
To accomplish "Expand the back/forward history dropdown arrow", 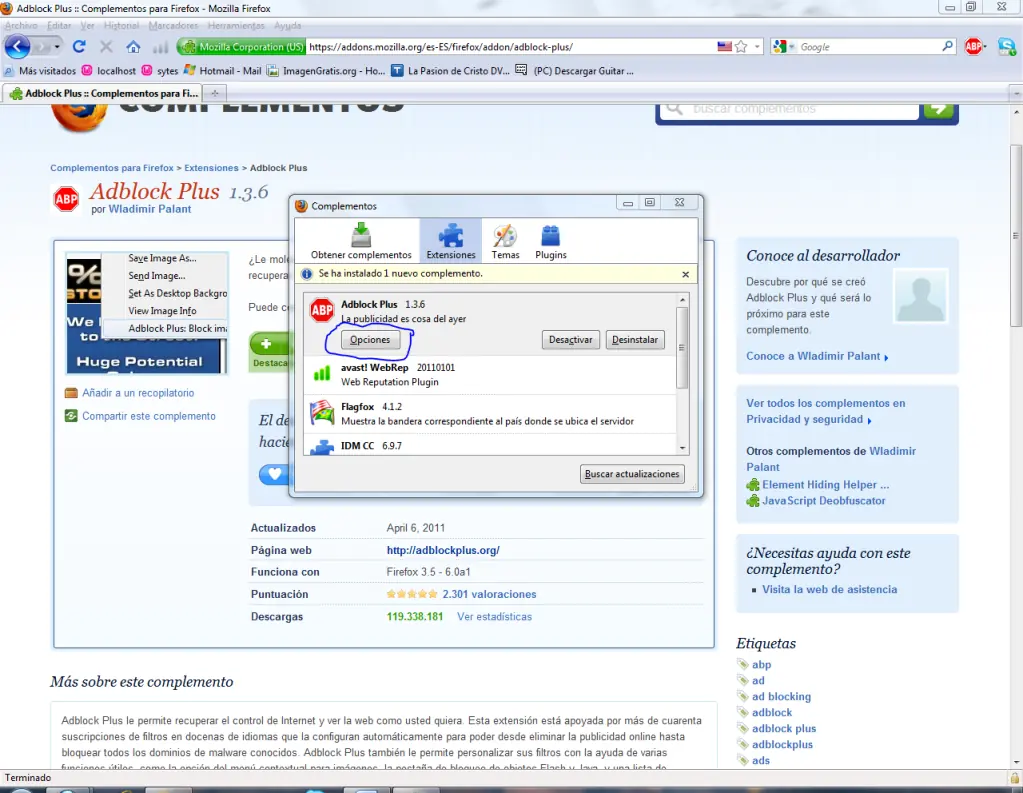I will click(x=57, y=47).
